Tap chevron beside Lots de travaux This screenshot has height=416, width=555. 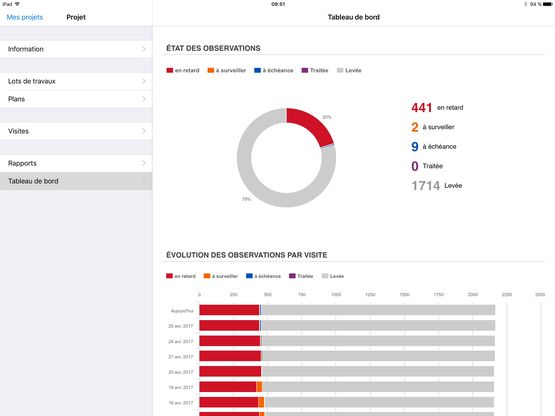tap(144, 81)
